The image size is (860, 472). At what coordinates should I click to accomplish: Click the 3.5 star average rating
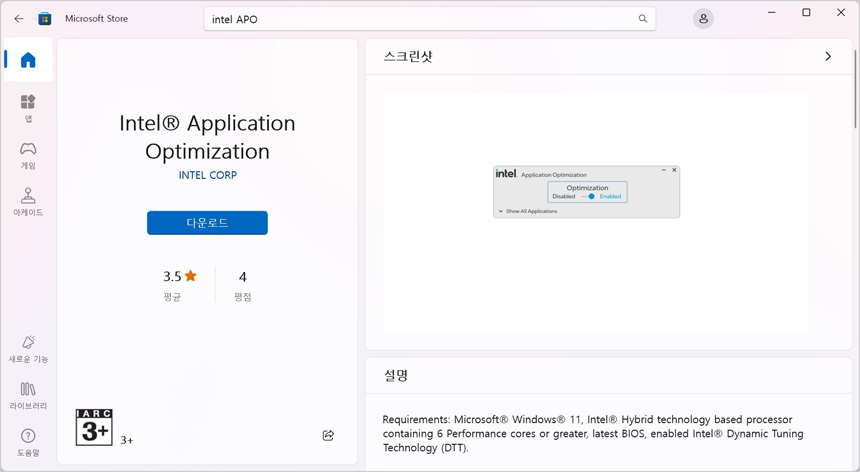(180, 277)
